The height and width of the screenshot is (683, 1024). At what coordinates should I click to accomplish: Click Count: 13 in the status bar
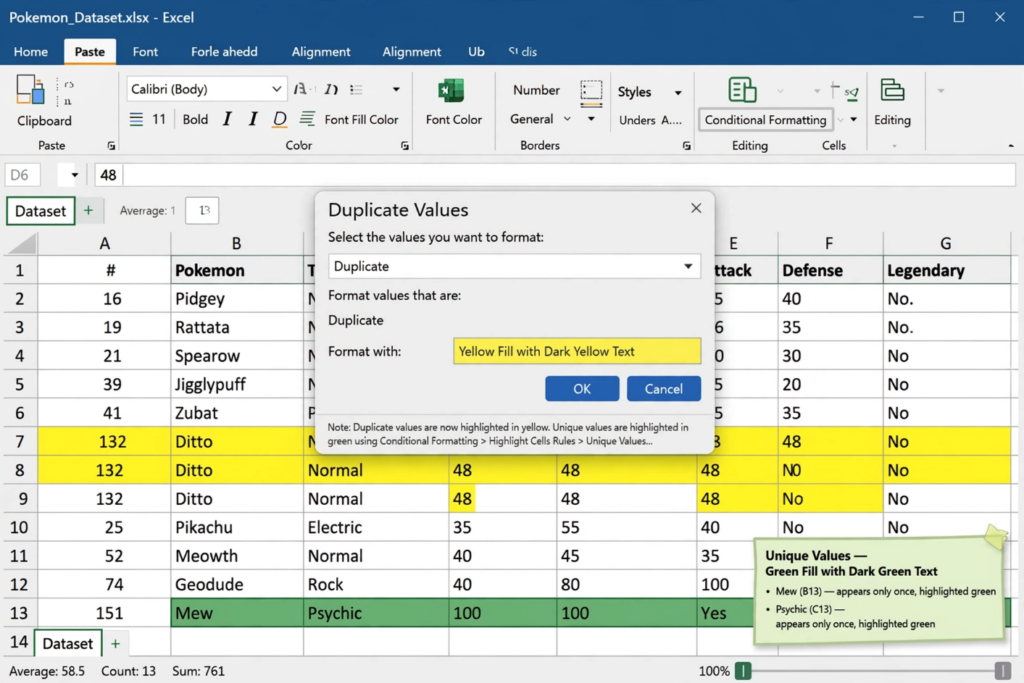[x=128, y=671]
